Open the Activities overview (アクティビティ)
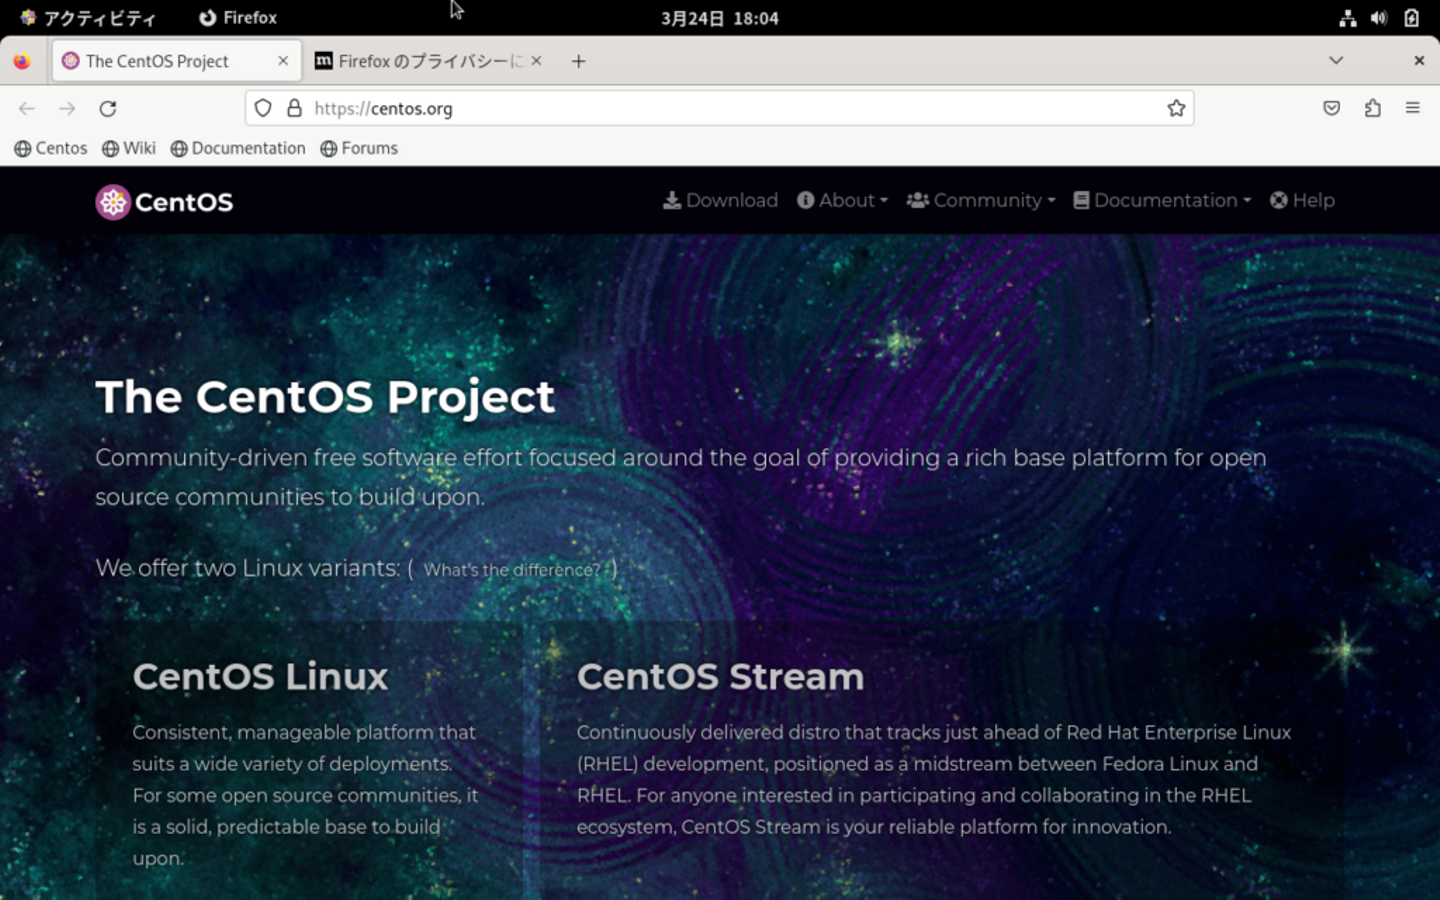The height and width of the screenshot is (900, 1440). 88,18
